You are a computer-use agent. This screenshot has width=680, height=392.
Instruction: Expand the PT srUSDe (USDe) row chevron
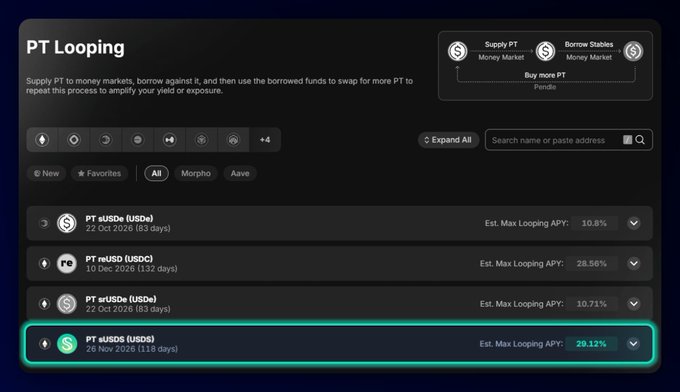634,304
